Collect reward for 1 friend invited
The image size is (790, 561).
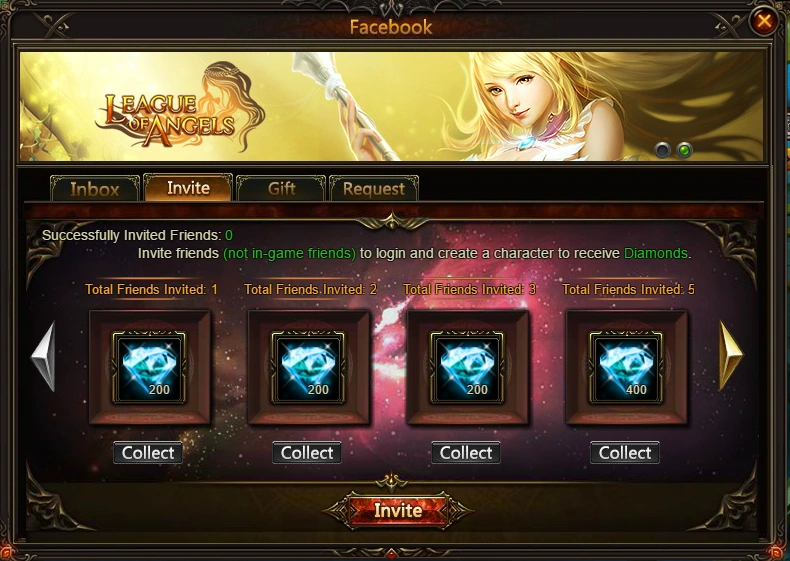(x=148, y=453)
